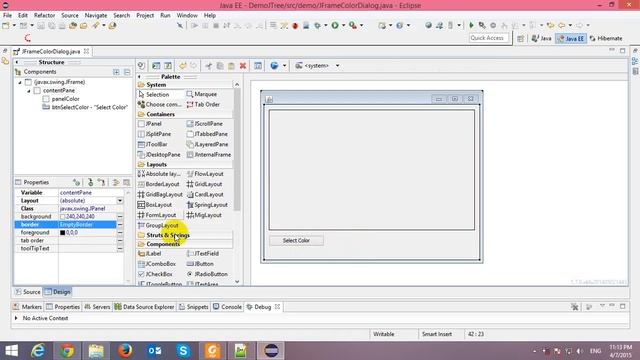Expand the No Active Context node
The image size is (640, 360).
pos(16,318)
